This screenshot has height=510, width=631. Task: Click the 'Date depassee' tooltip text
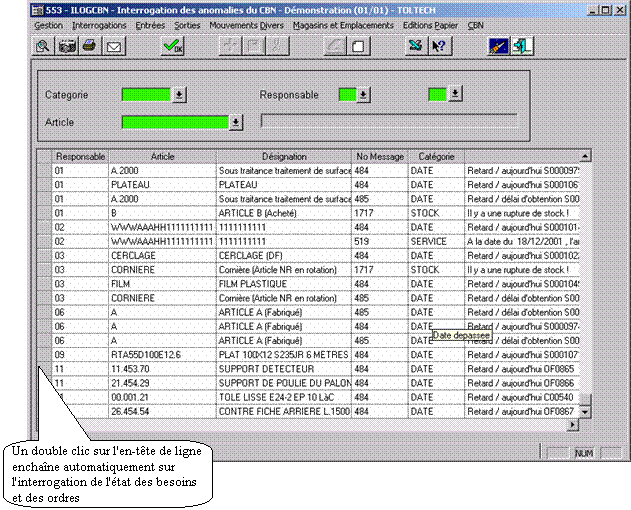(462, 335)
